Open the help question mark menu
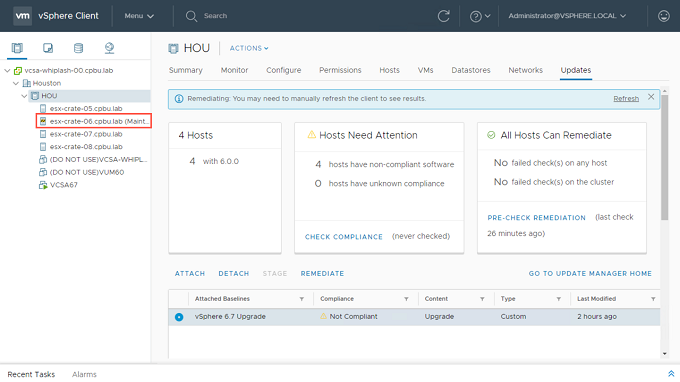 480,16
